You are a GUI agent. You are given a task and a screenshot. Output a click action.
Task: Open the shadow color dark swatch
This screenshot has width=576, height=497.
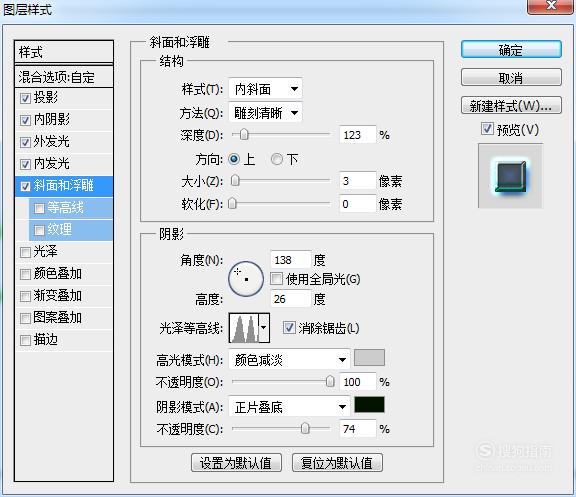pyautogui.click(x=369, y=404)
